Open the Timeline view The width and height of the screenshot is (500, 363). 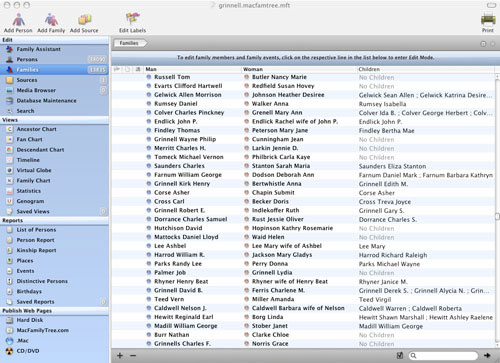pos(54,160)
